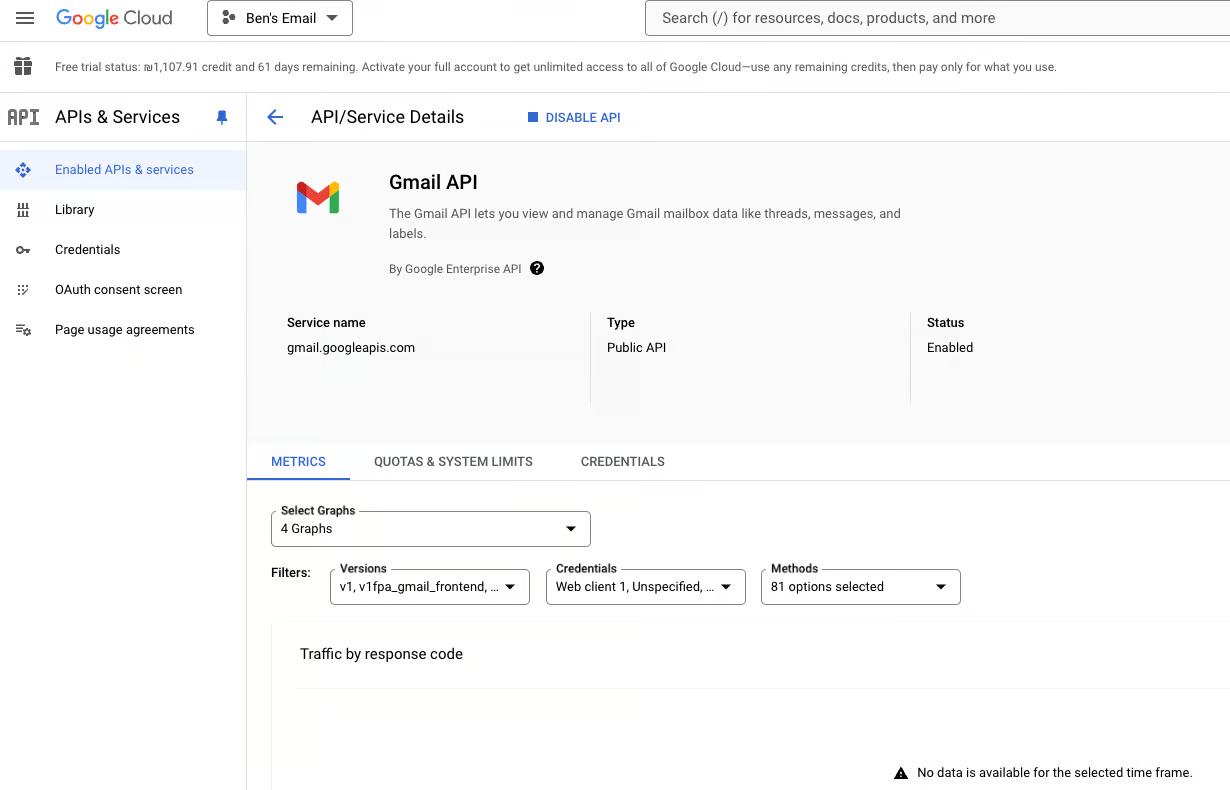
Task: Open the Library sidebar icon
Action: click(x=22, y=209)
